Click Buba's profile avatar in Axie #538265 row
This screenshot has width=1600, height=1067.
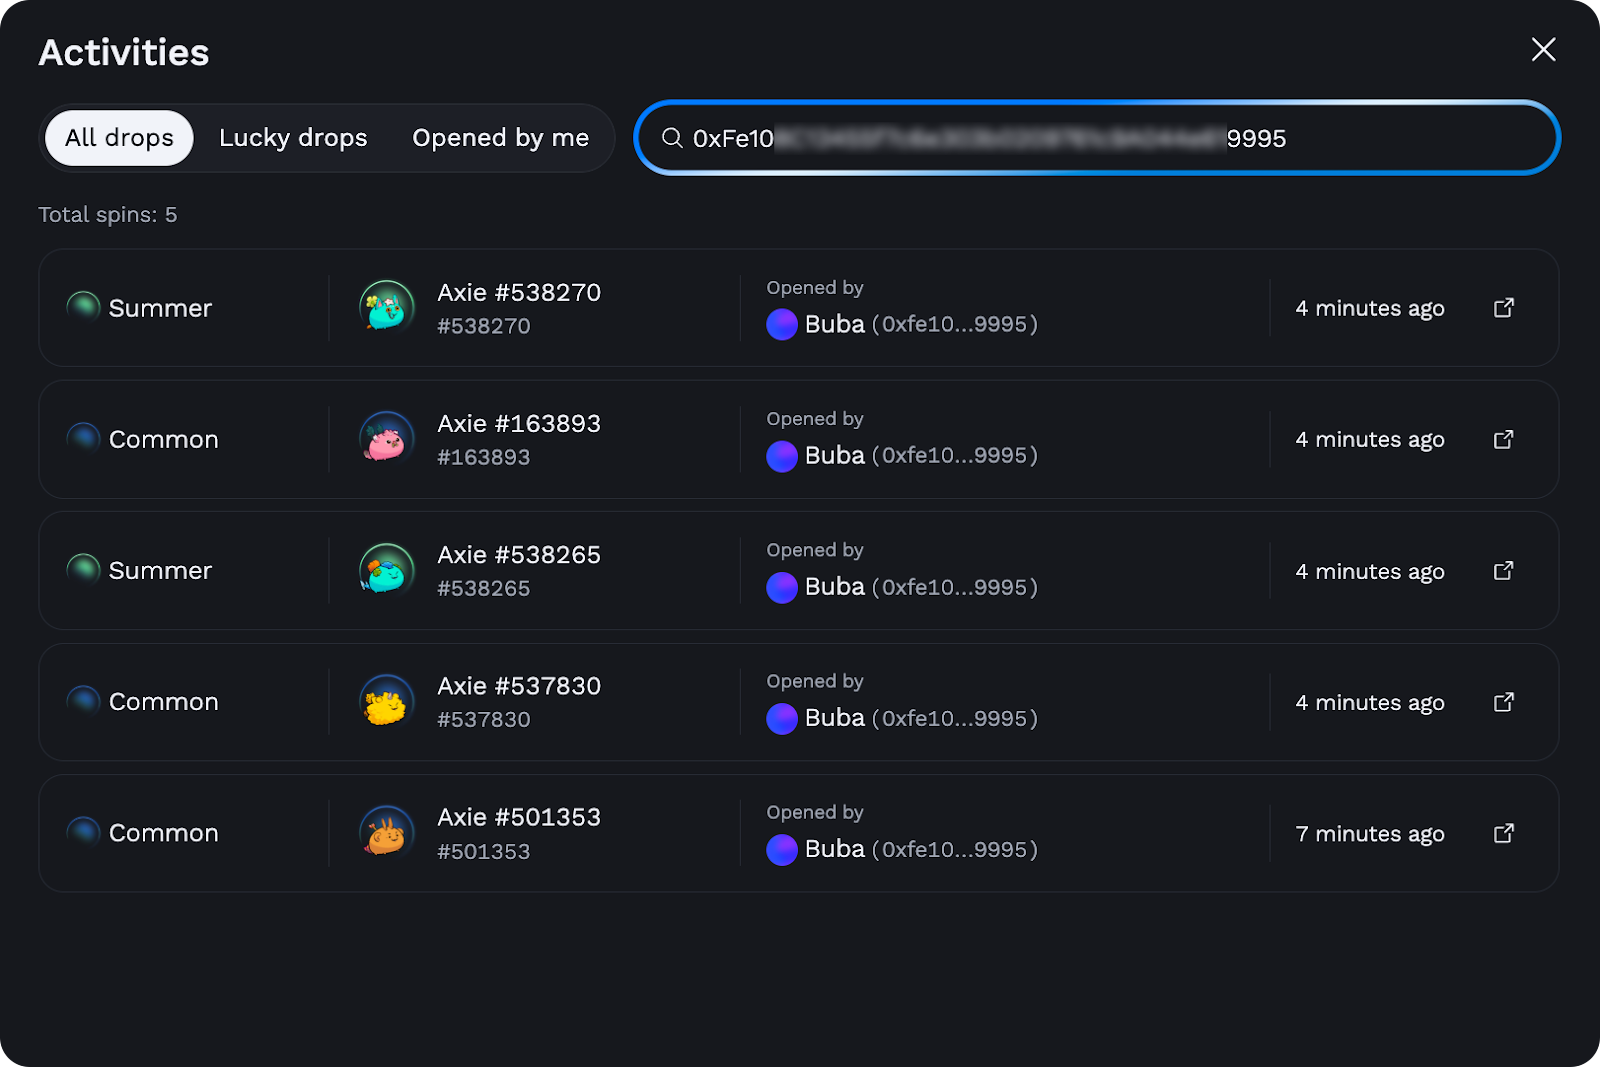tap(782, 587)
